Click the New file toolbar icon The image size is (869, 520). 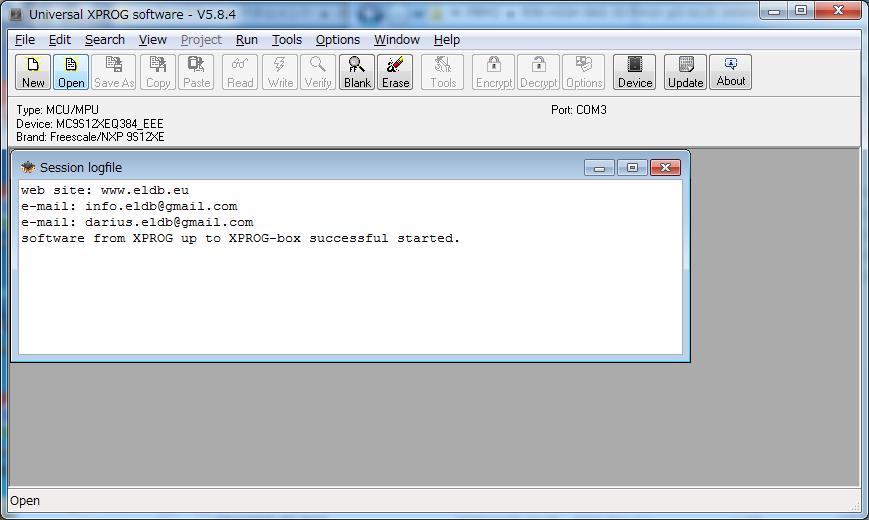coord(33,72)
